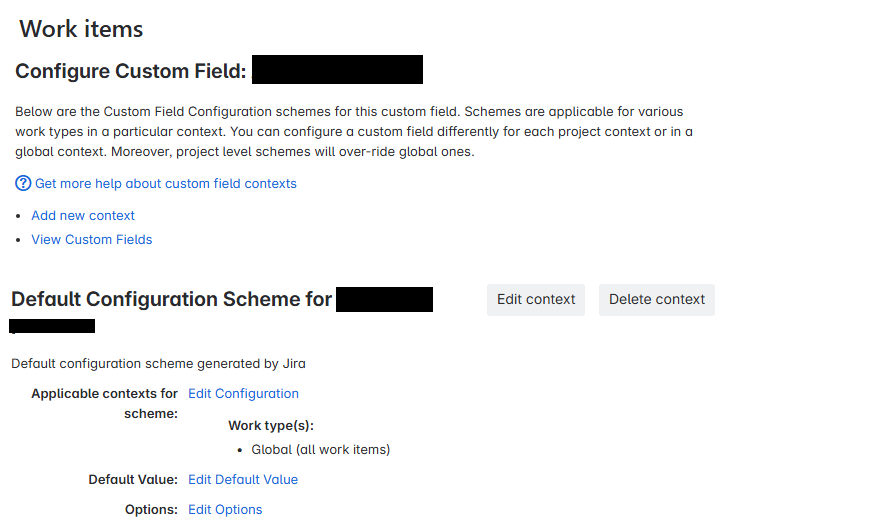Click the 'Applicable contexts for scheme:' label
Viewport: 875px width, 519px height.
(105, 403)
